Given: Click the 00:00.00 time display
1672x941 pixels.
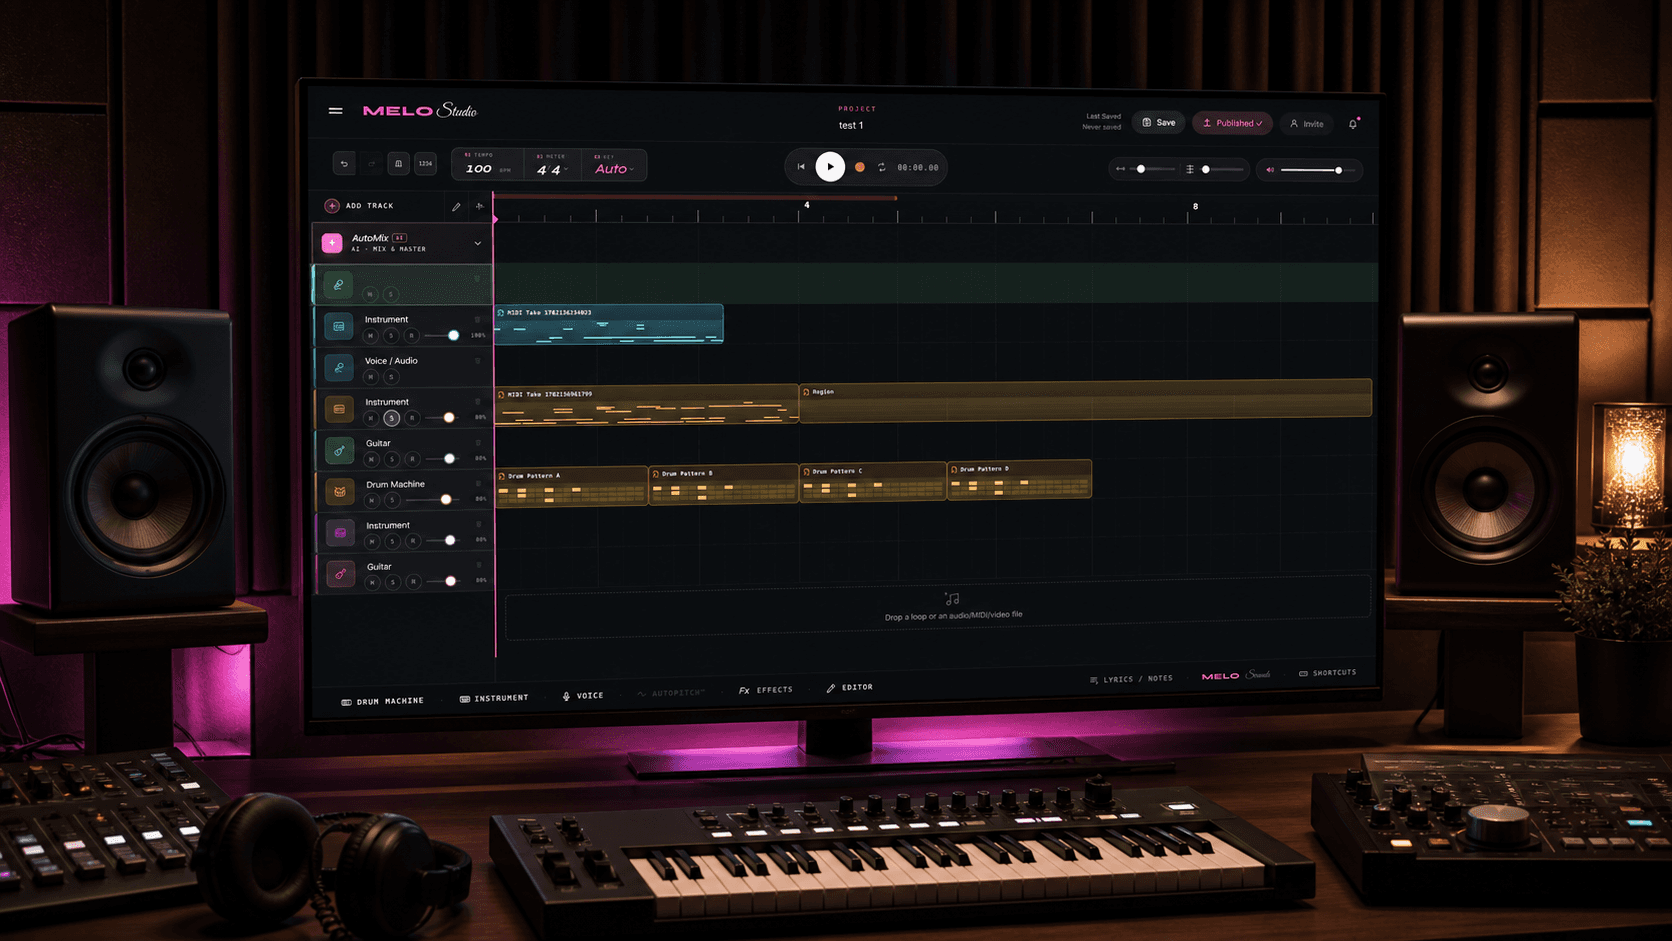Looking at the screenshot, I should pos(918,168).
